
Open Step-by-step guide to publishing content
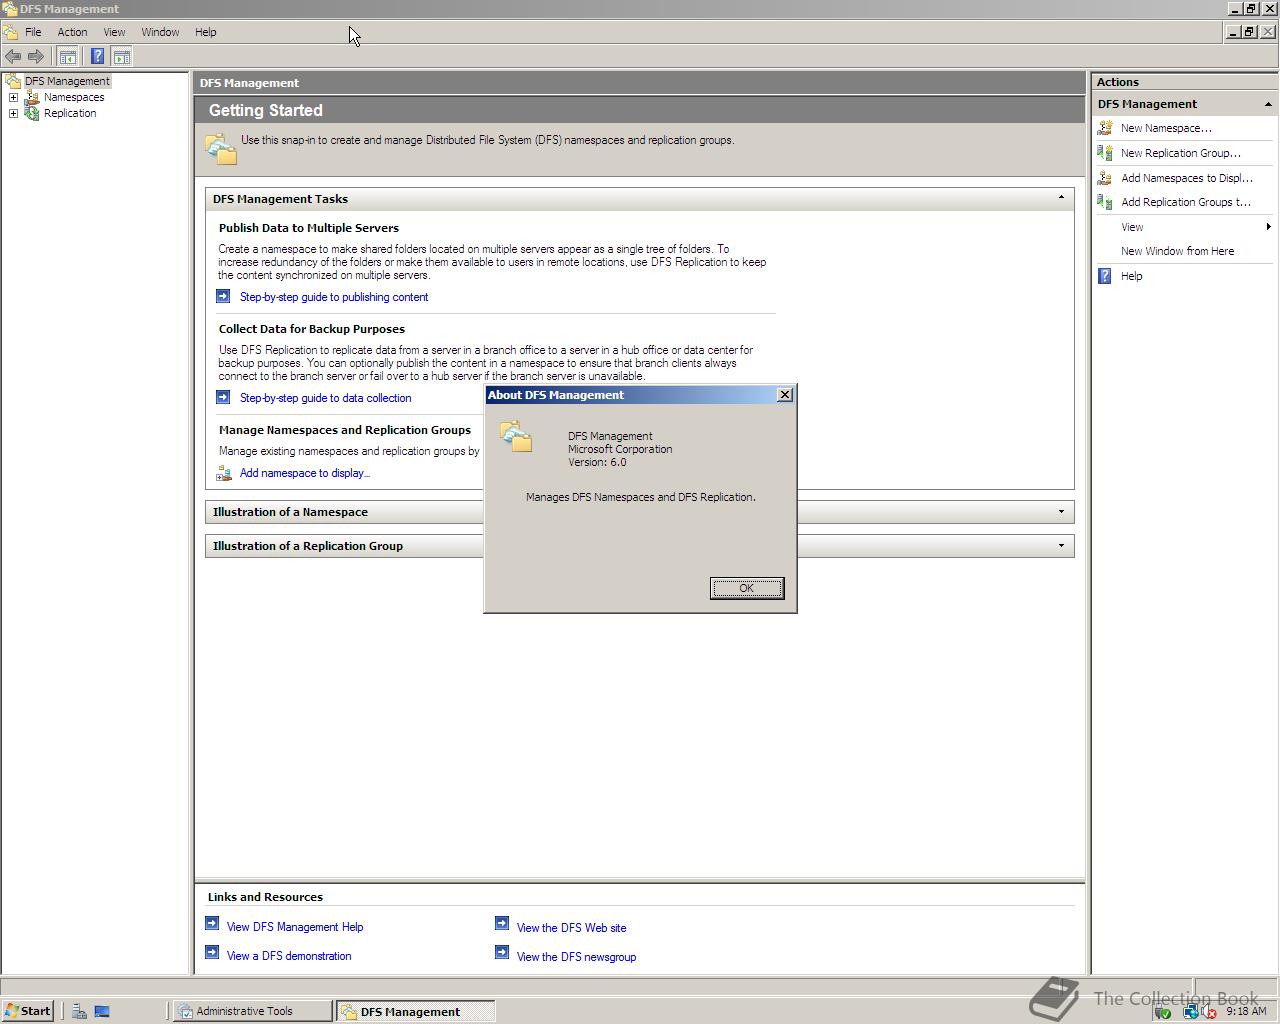pyautogui.click(x=334, y=297)
